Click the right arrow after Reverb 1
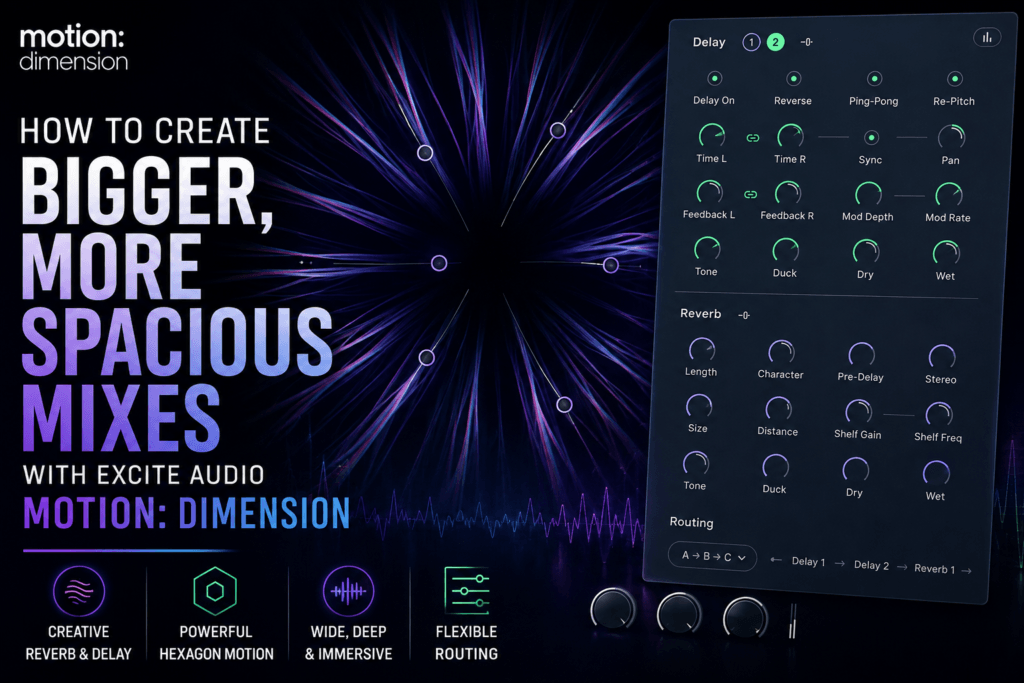The height and width of the screenshot is (683, 1024). [x=967, y=571]
